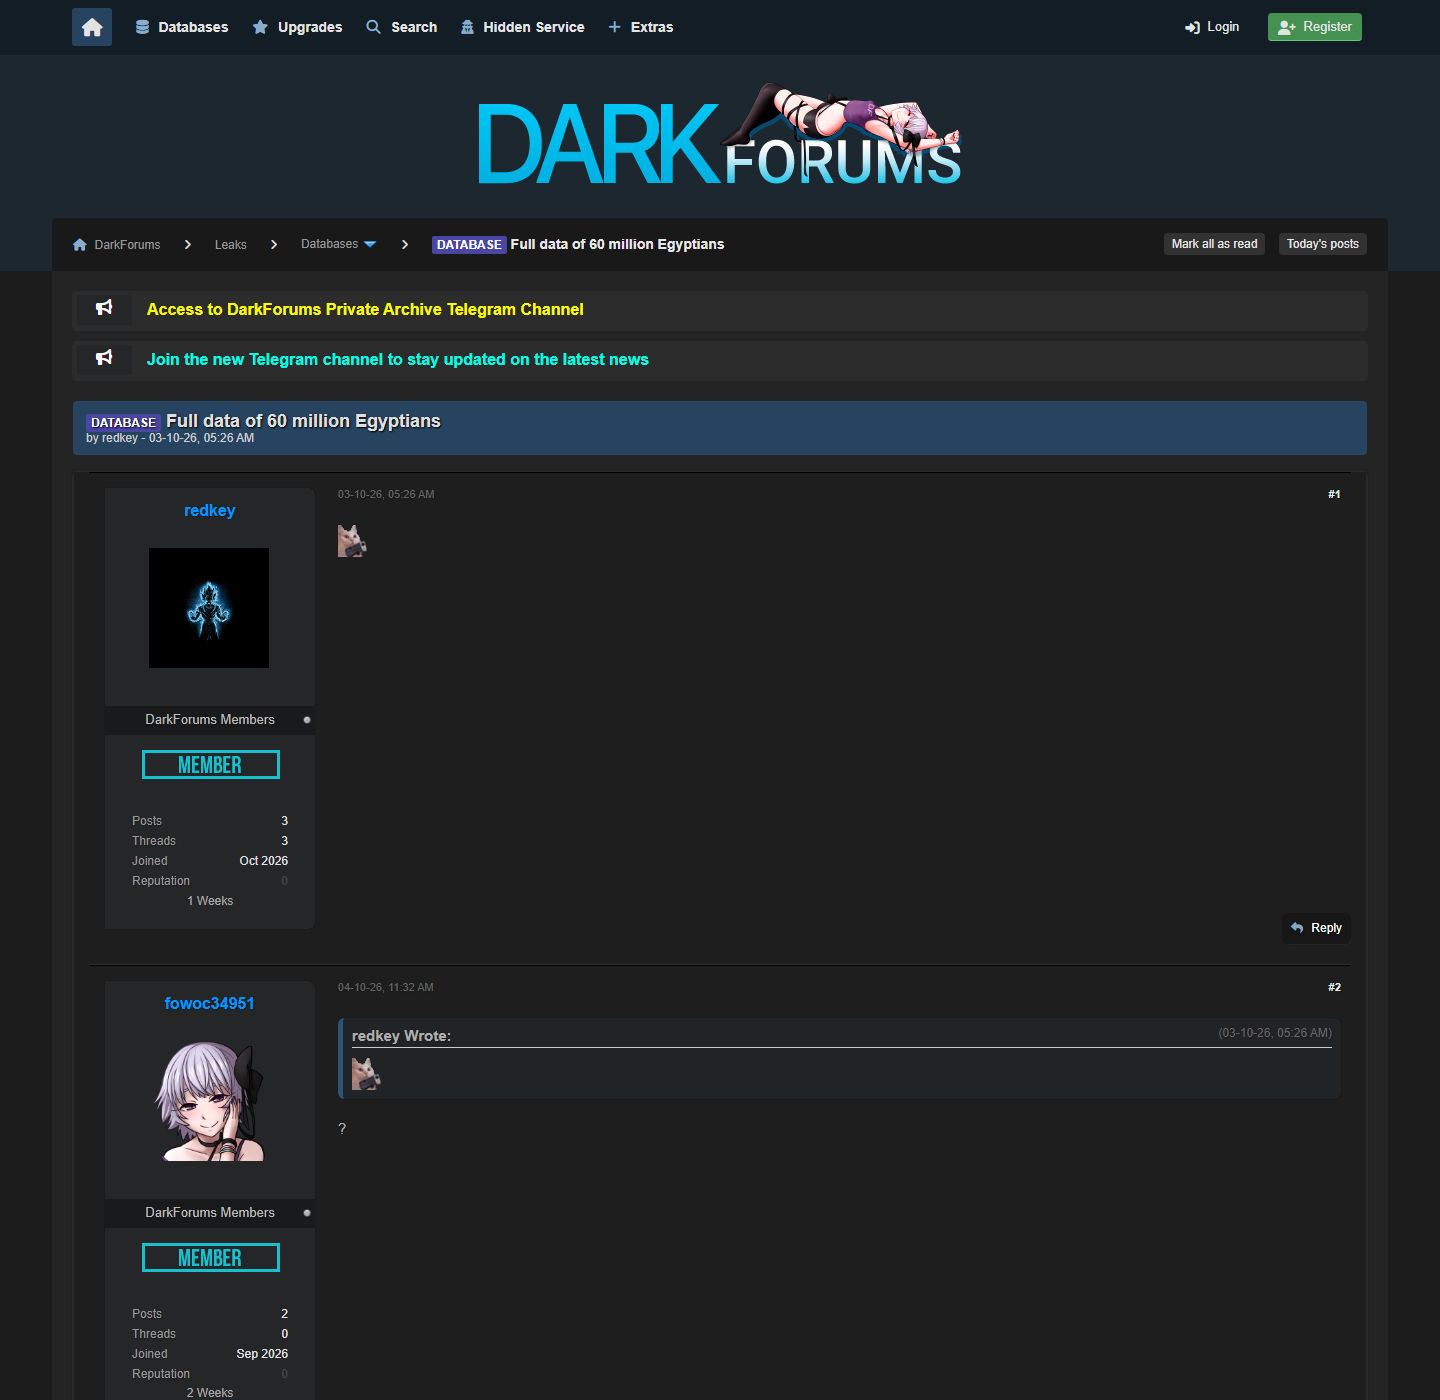The image size is (1440, 1400).
Task: Click the DarkForums logo banner
Action: click(x=719, y=135)
